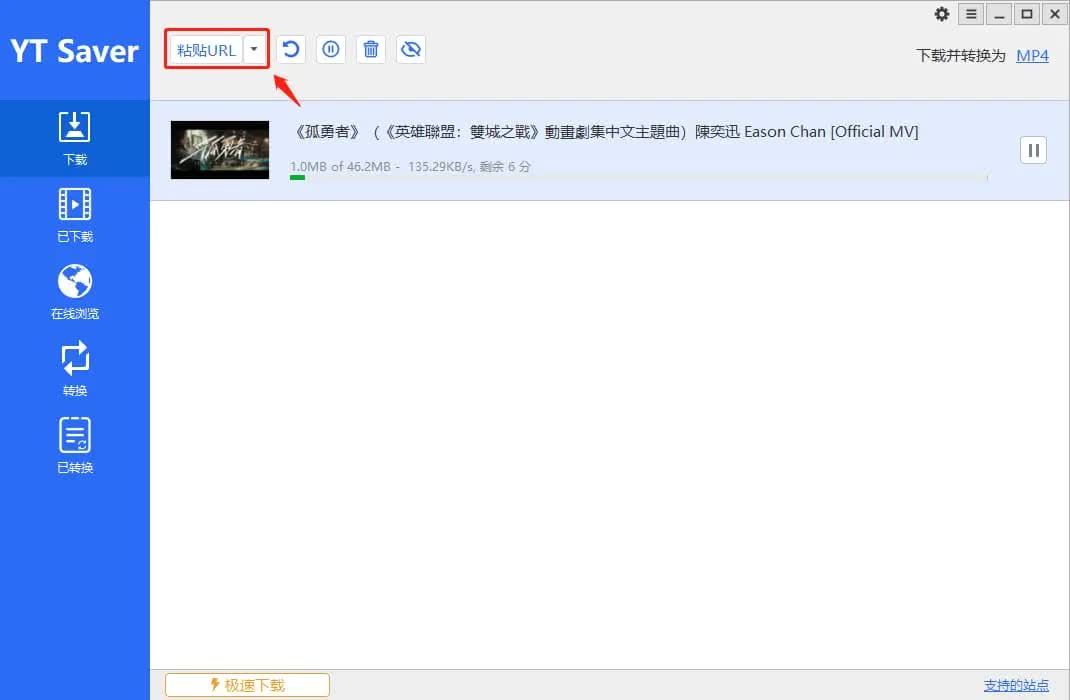Open the MP4 output format selector

[1032, 56]
